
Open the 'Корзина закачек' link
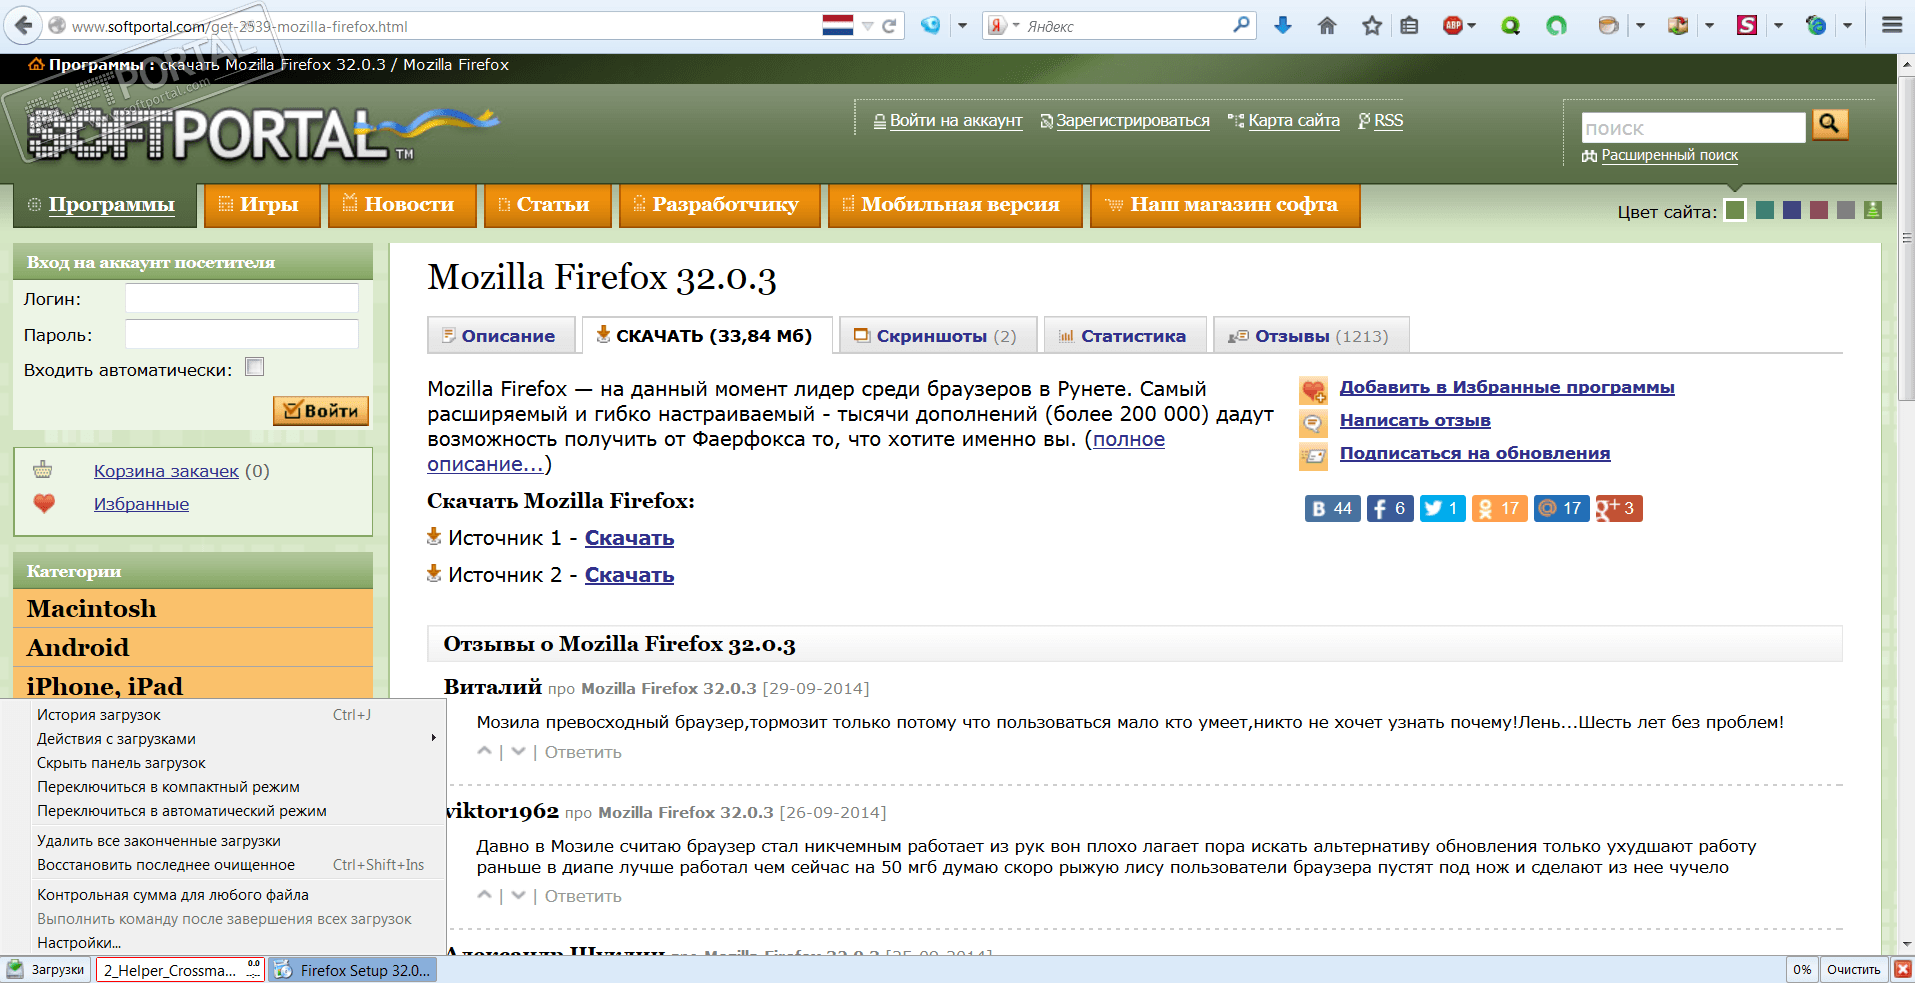(166, 471)
